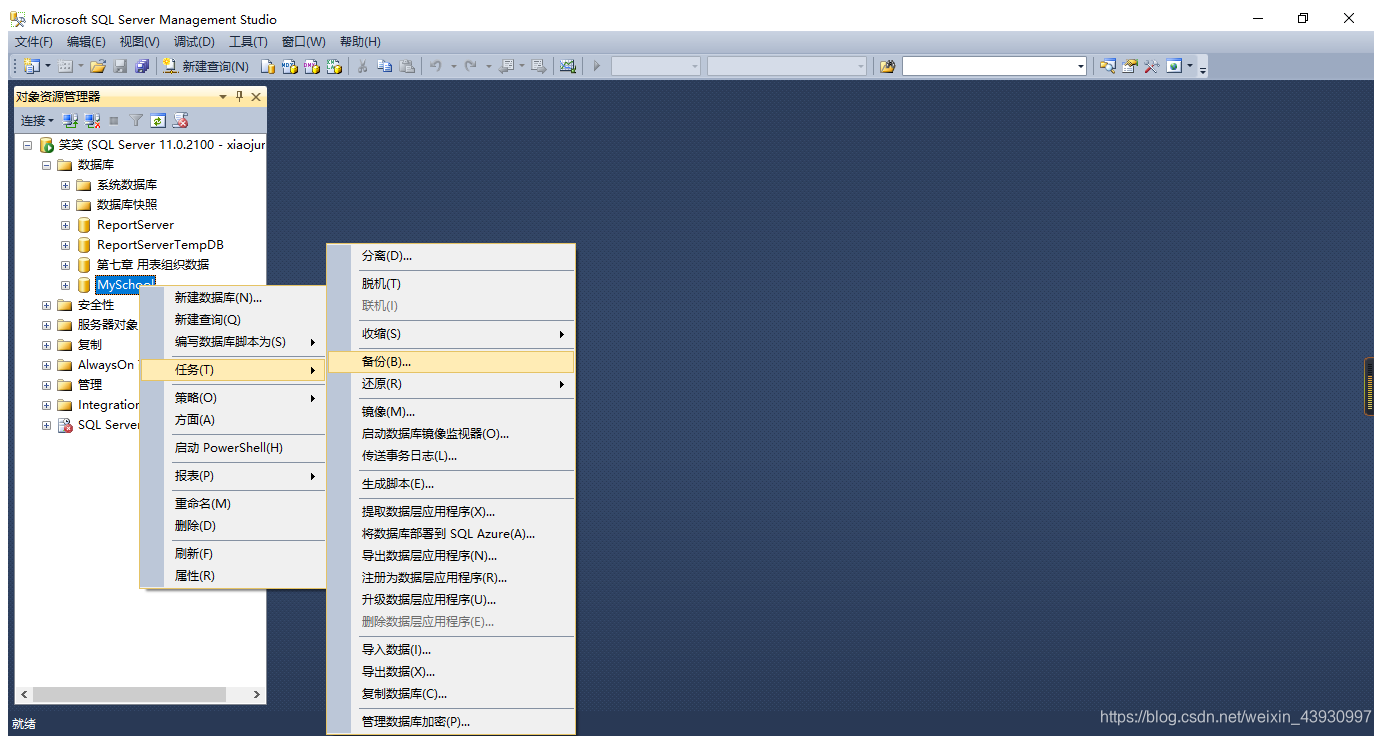
Task: Click Connect Object Explorer icon
Action: click(70, 120)
